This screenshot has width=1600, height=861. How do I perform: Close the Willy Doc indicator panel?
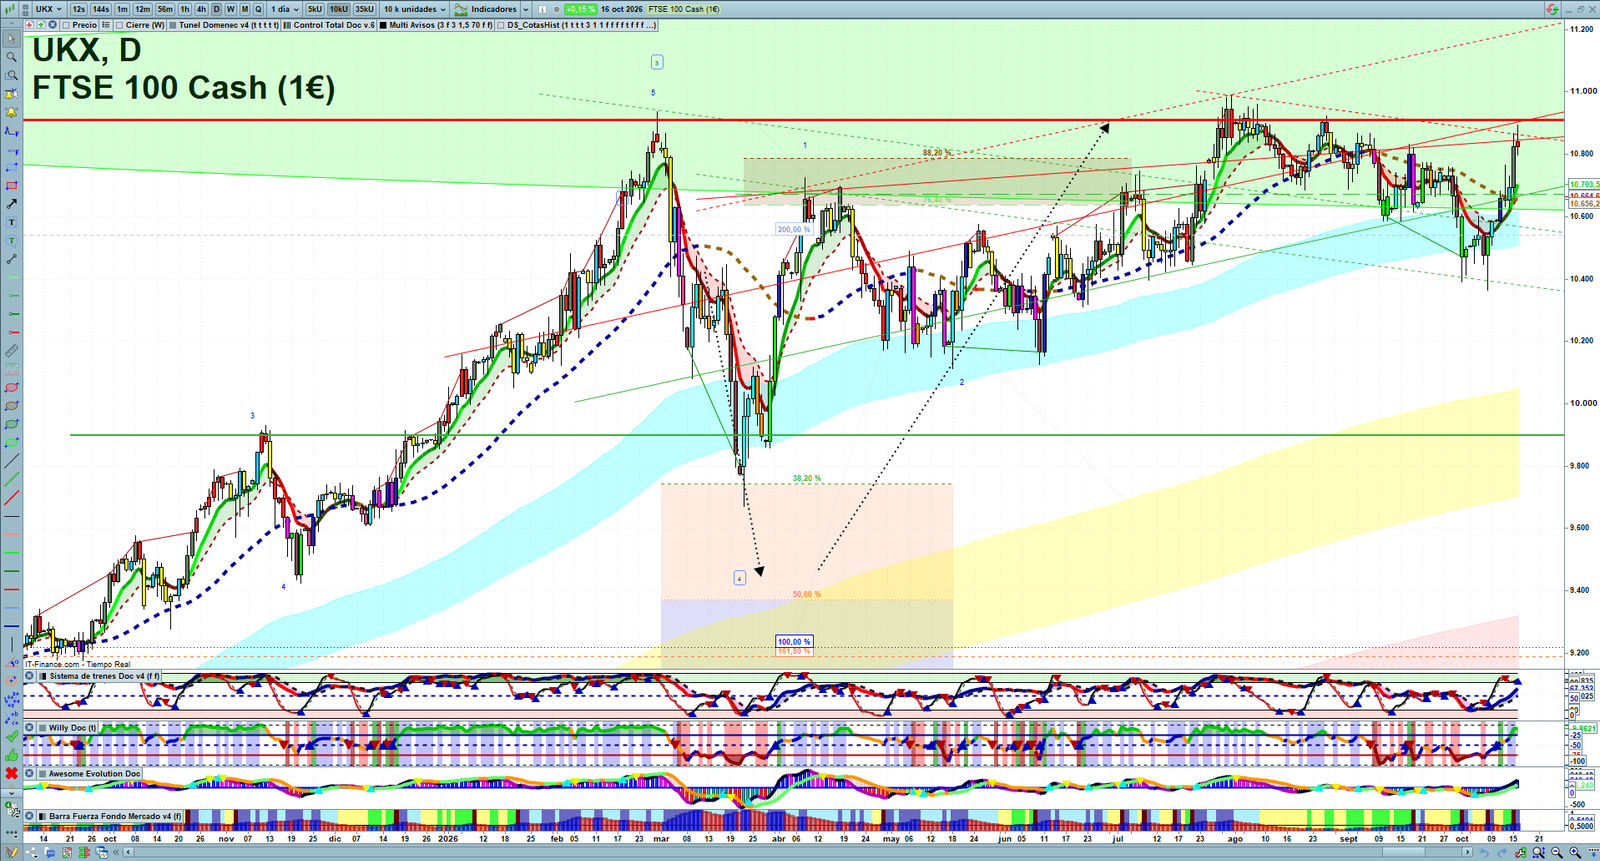[30, 728]
